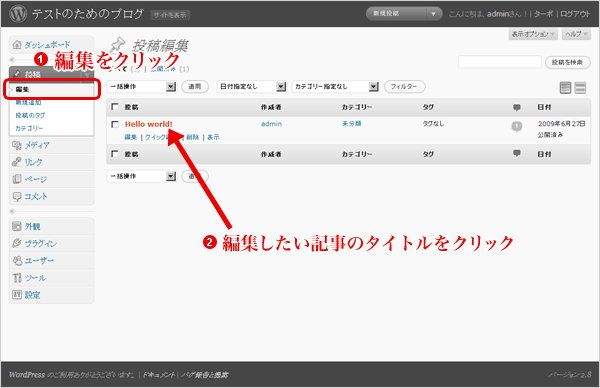Click the plugin plug icon

(x=16, y=243)
